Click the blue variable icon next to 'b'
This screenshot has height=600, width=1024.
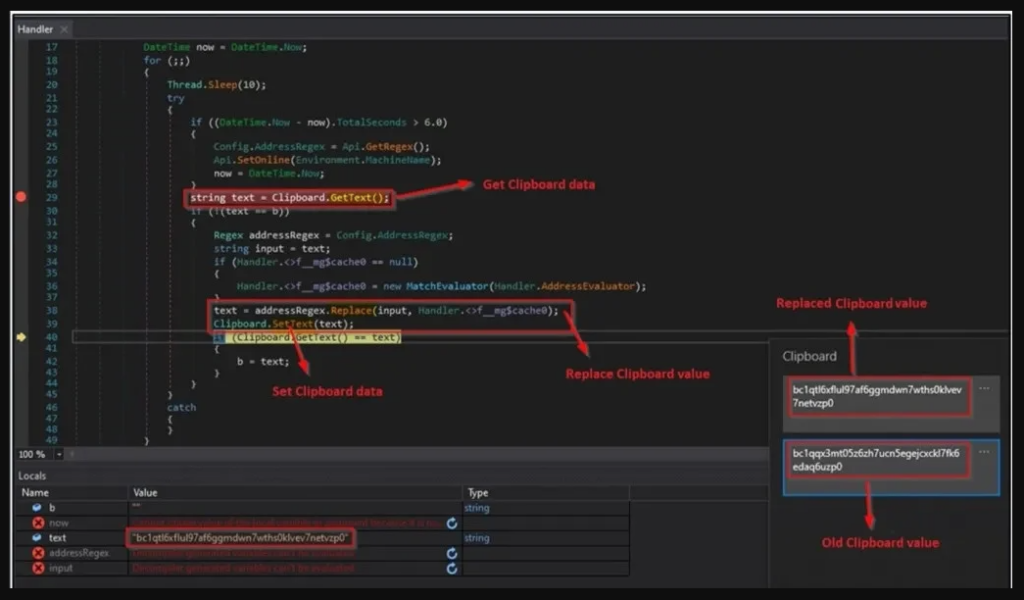click(x=37, y=507)
